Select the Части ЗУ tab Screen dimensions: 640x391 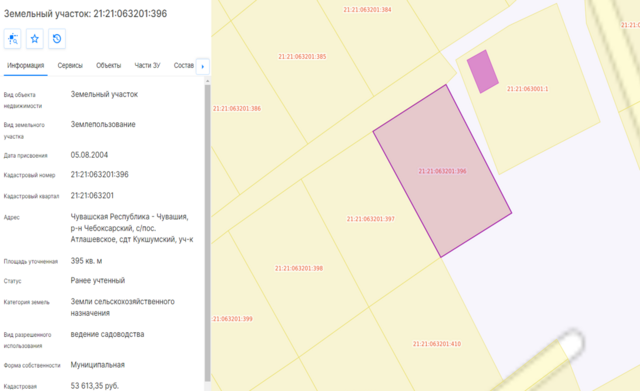(147, 66)
